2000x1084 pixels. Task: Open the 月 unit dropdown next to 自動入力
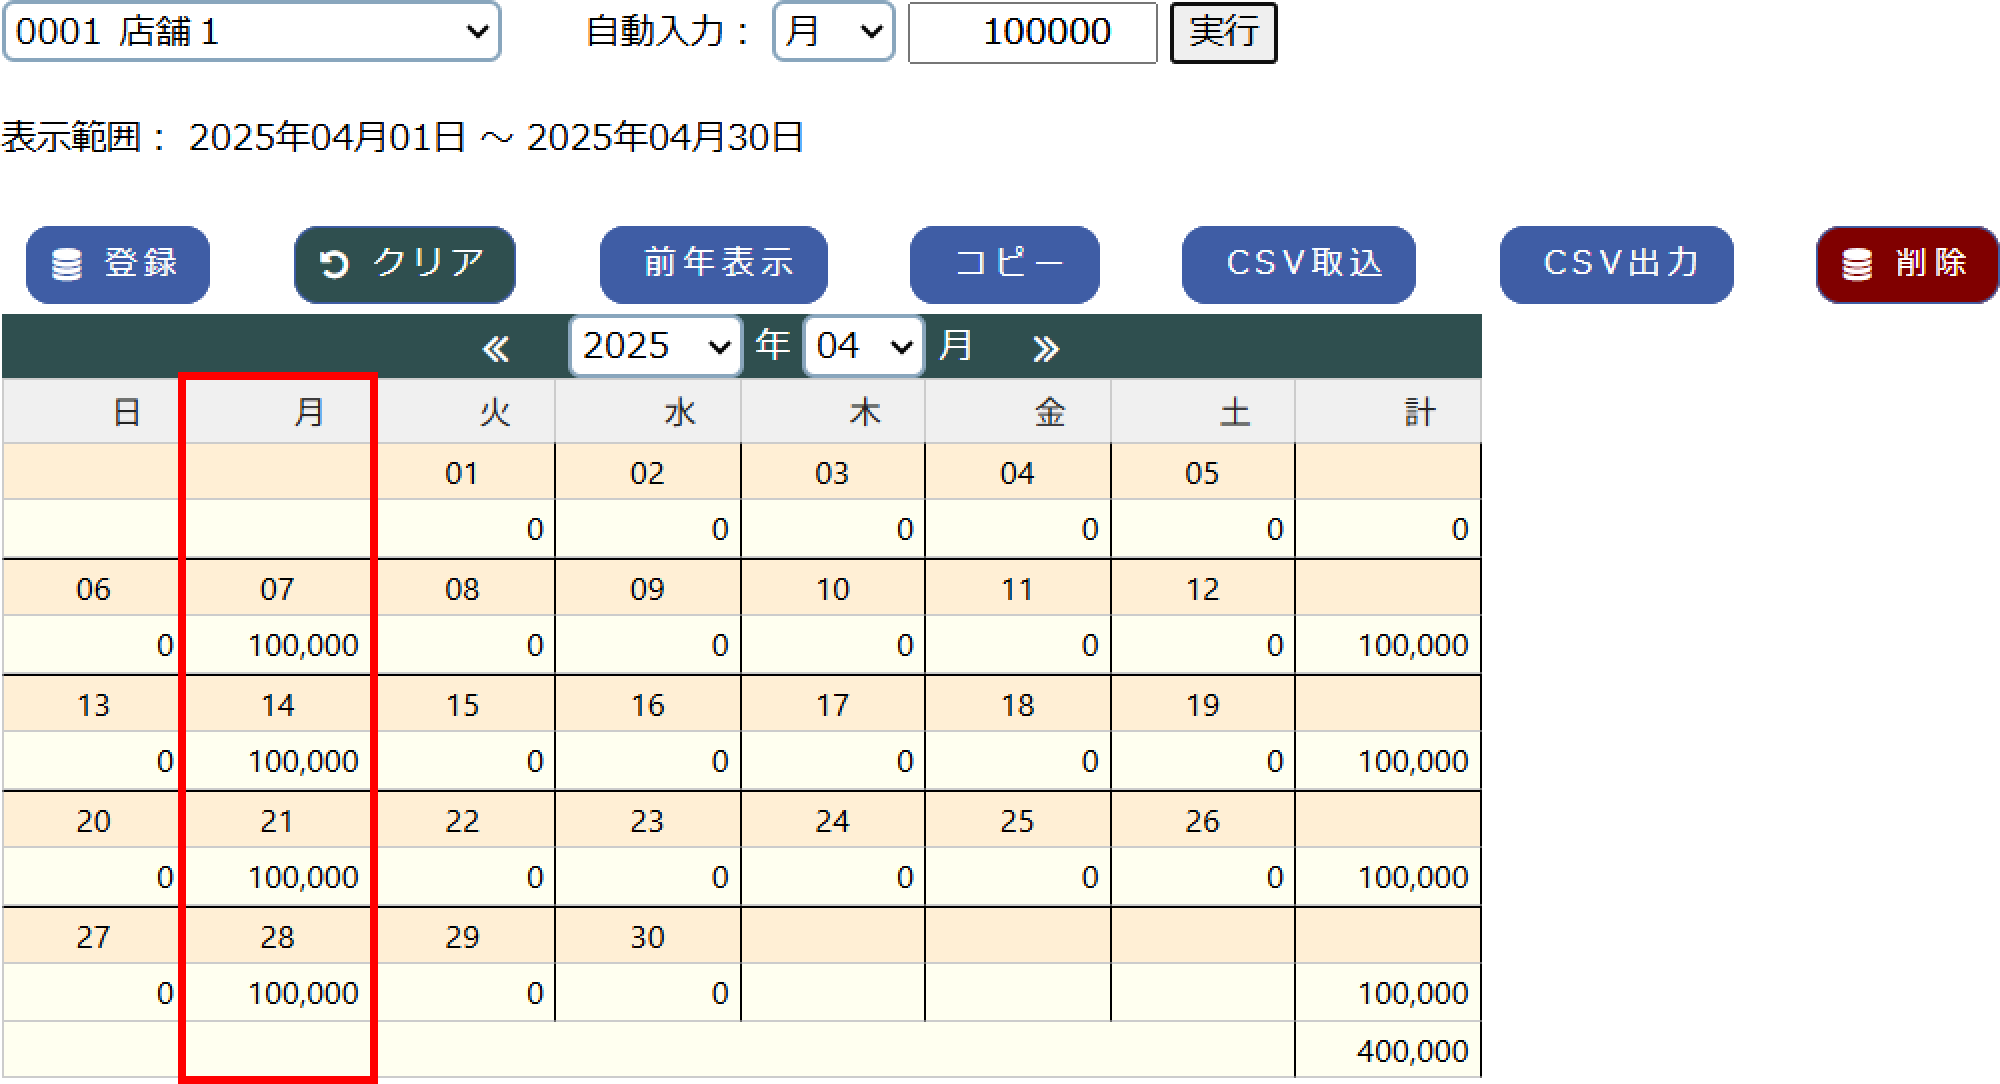click(833, 31)
